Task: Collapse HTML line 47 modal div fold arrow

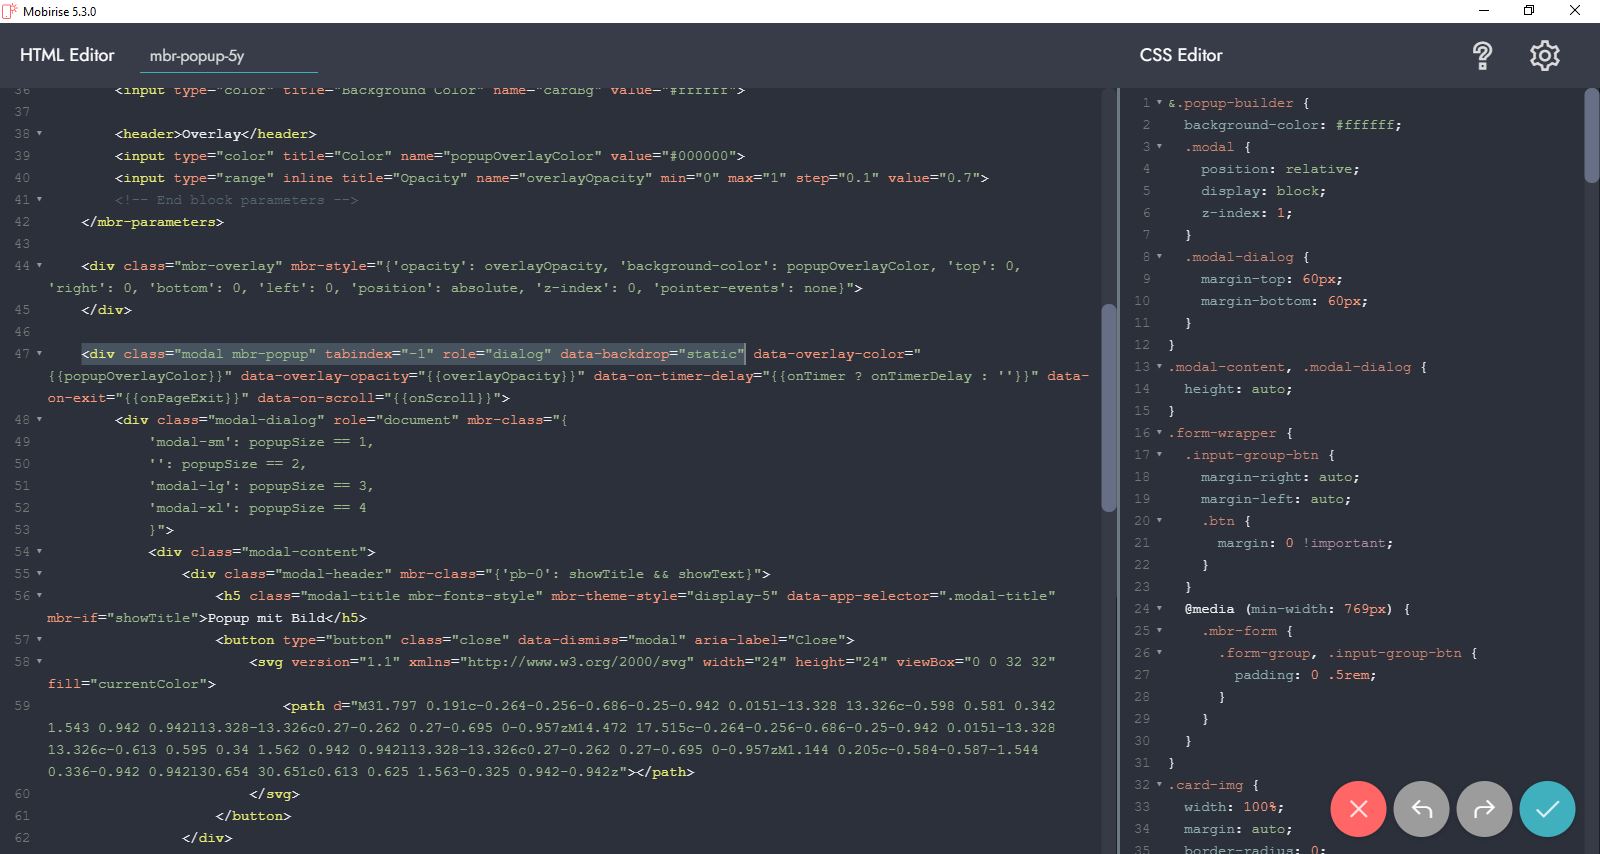Action: [39, 354]
